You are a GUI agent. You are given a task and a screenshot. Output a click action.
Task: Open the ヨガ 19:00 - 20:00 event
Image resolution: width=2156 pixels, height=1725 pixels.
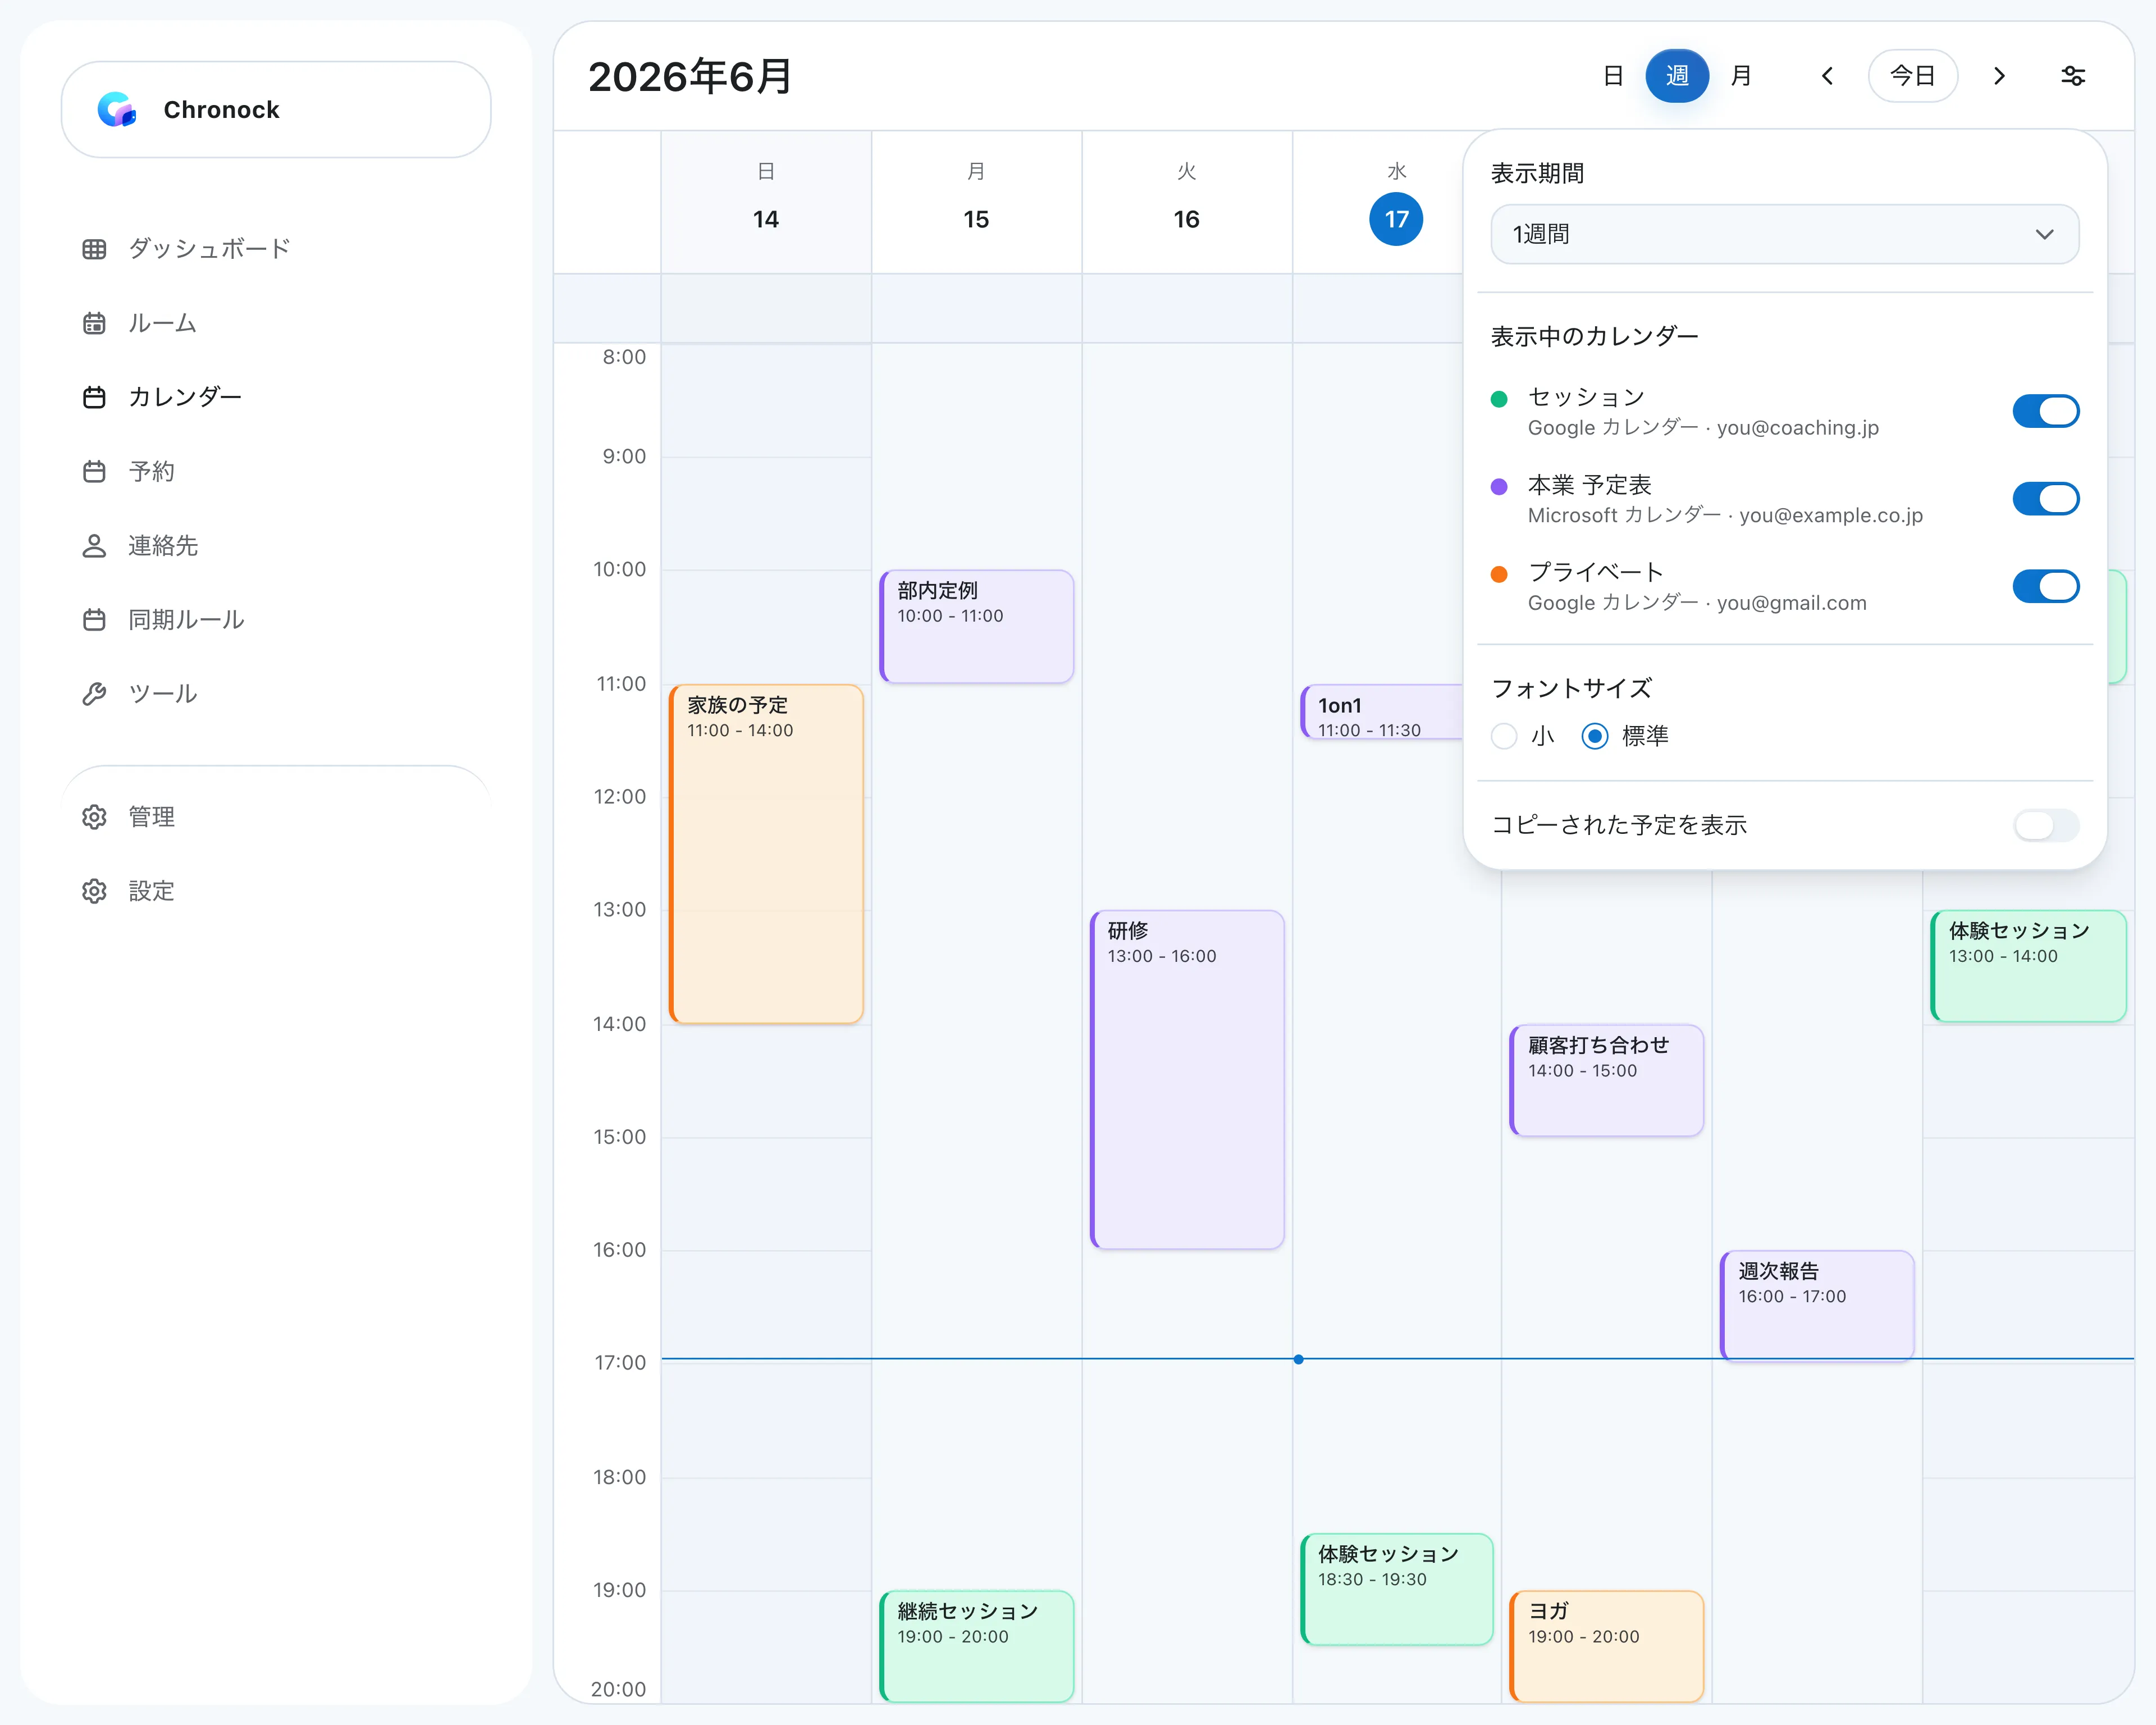point(1607,1646)
